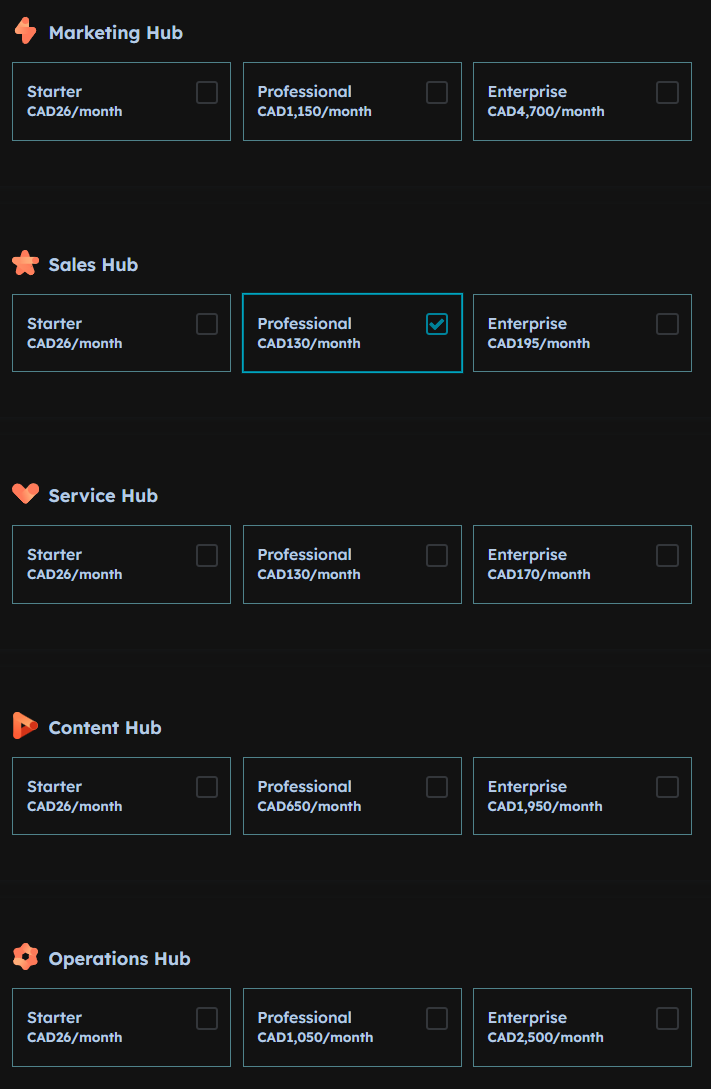711x1089 pixels.
Task: Enable the Service Hub Enterprise checkbox
Action: (667, 556)
